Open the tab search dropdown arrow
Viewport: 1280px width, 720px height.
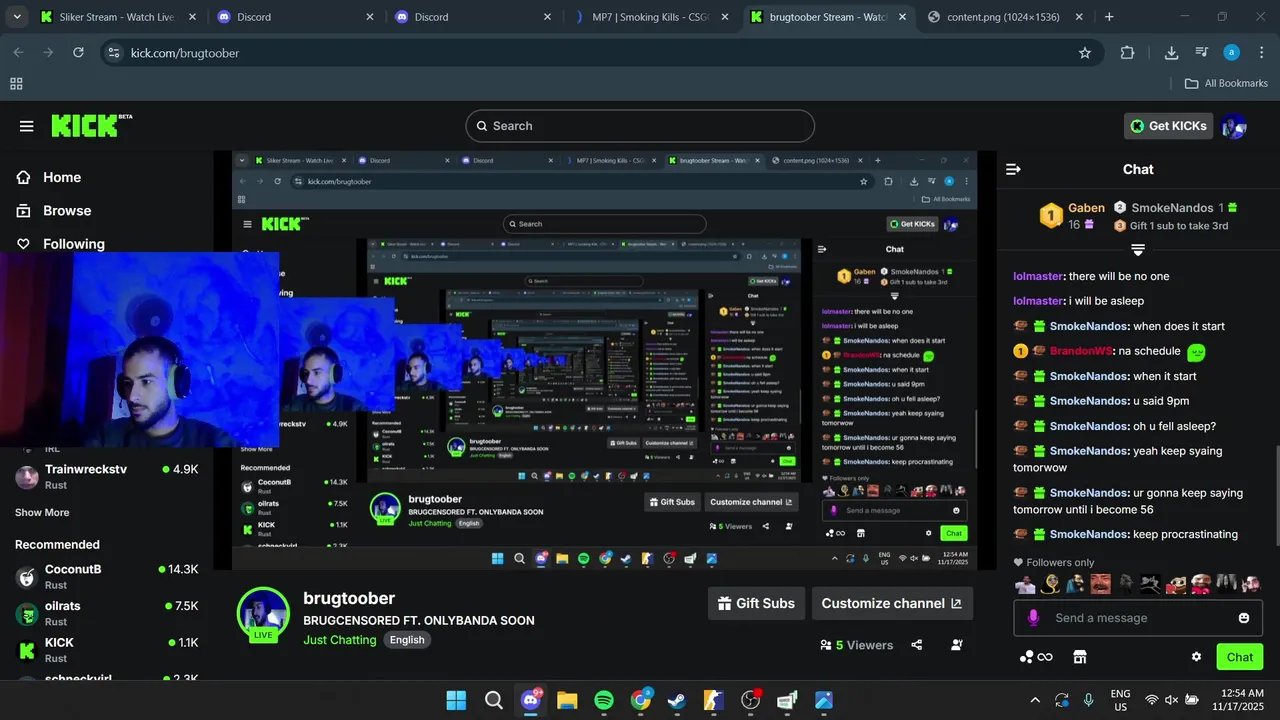pyautogui.click(x=18, y=17)
